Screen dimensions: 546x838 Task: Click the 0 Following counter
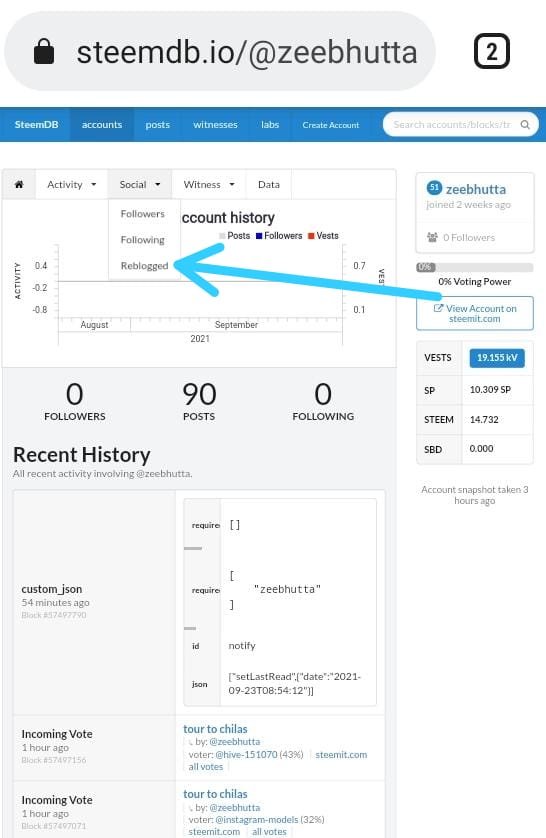[x=323, y=401]
